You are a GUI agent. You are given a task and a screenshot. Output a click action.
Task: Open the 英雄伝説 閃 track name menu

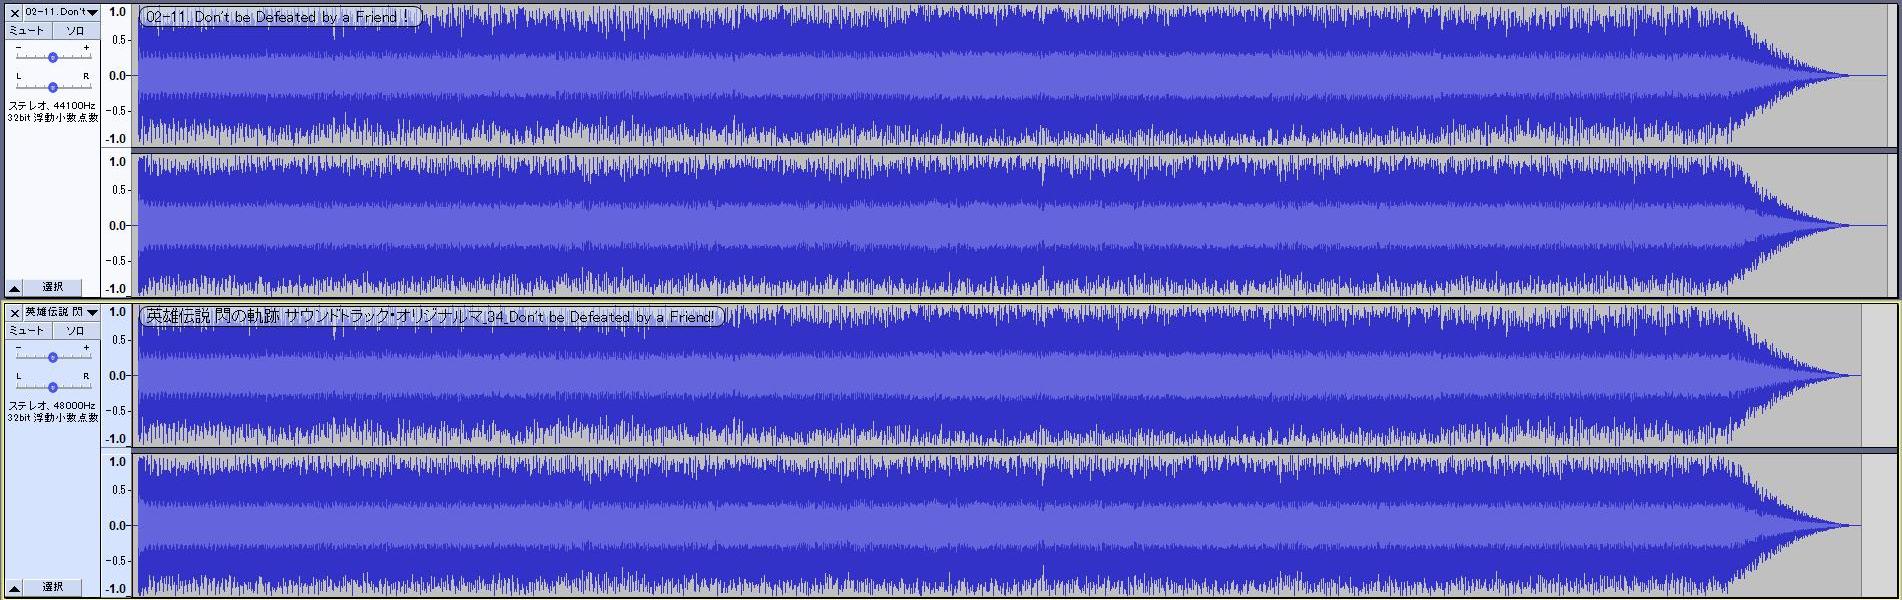(61, 313)
